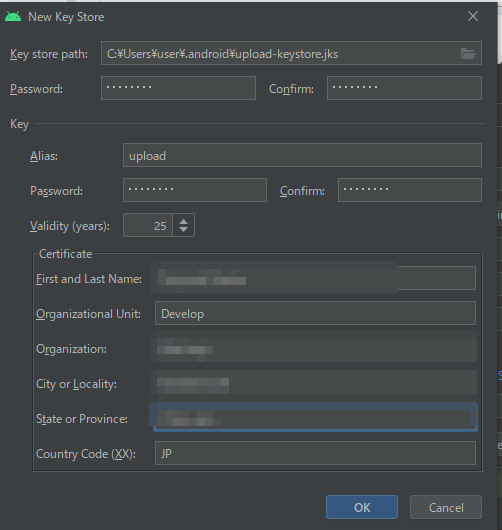
Task: Click the City or Locality label
Action: point(76,384)
